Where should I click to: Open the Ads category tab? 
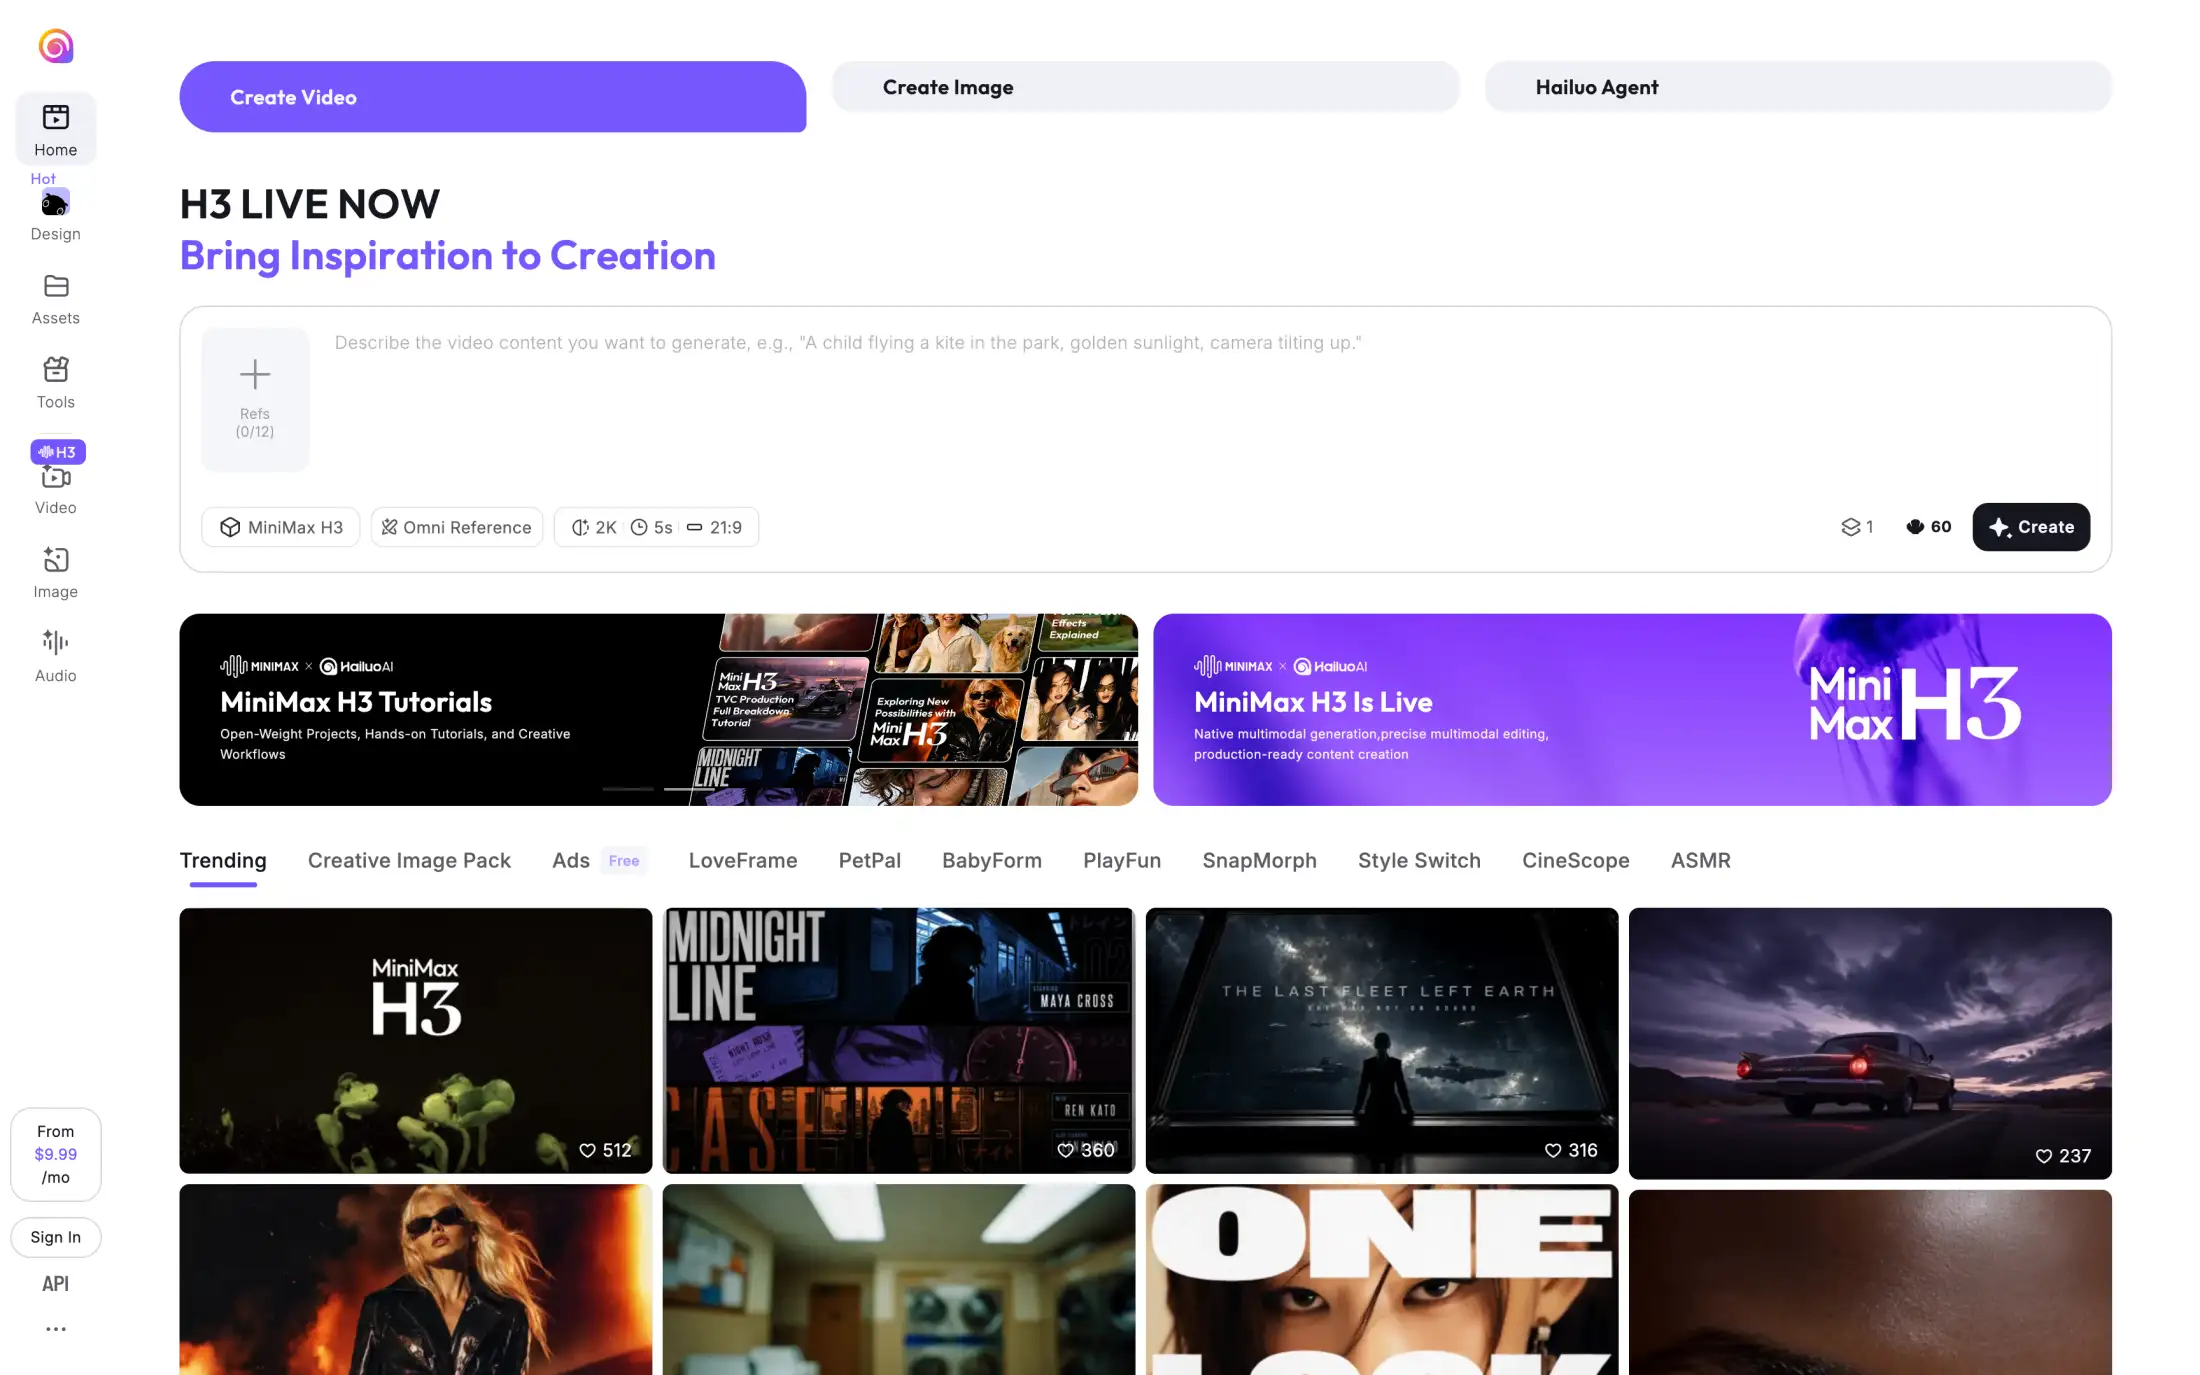[x=598, y=861]
